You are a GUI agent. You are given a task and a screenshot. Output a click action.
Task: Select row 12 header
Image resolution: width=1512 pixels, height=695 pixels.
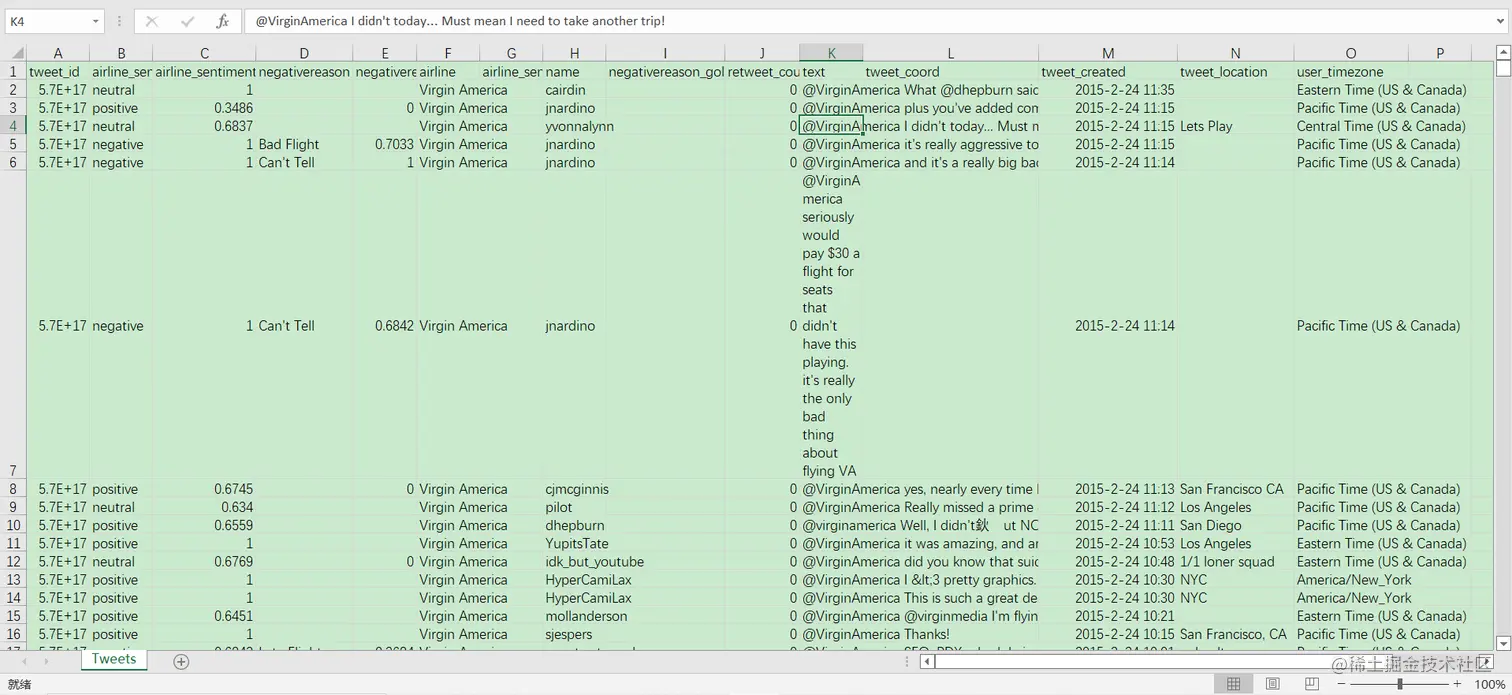tap(13, 562)
